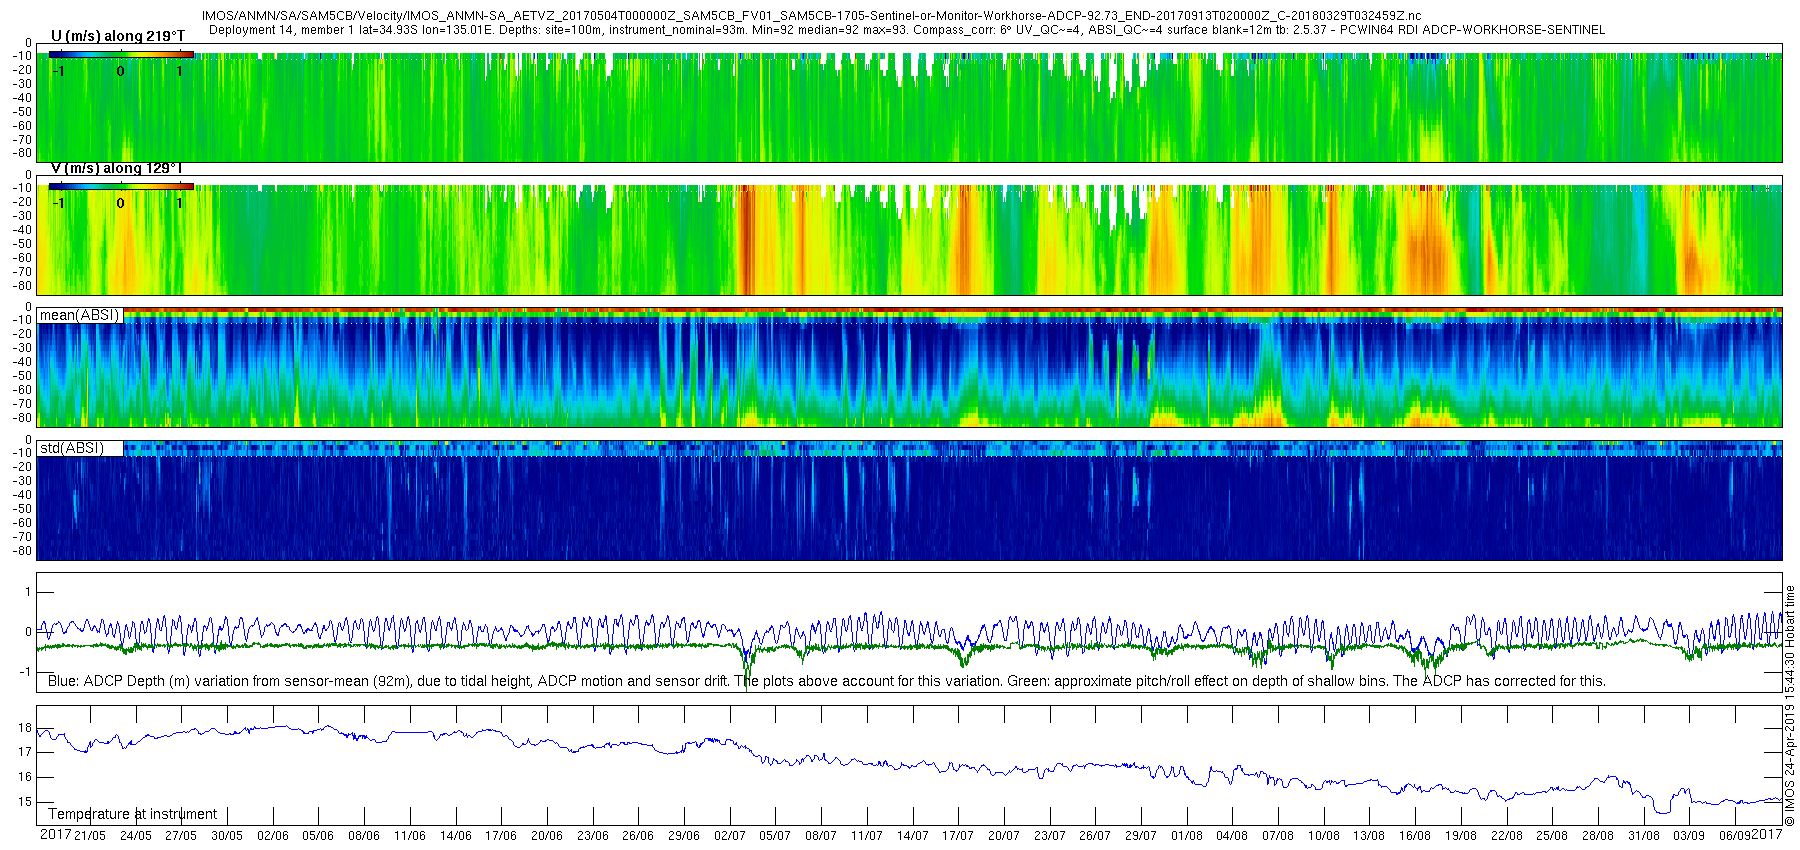Click the '02/07' date tick label
Image resolution: width=1800 pixels, height=850 pixels.
pyautogui.click(x=729, y=836)
